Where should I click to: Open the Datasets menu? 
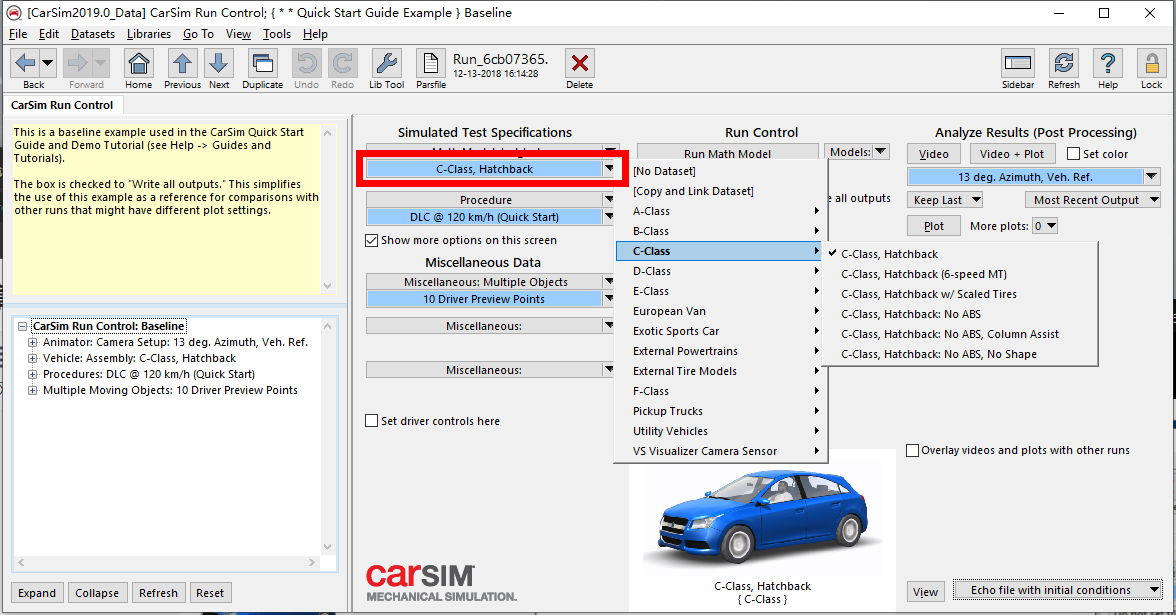93,34
